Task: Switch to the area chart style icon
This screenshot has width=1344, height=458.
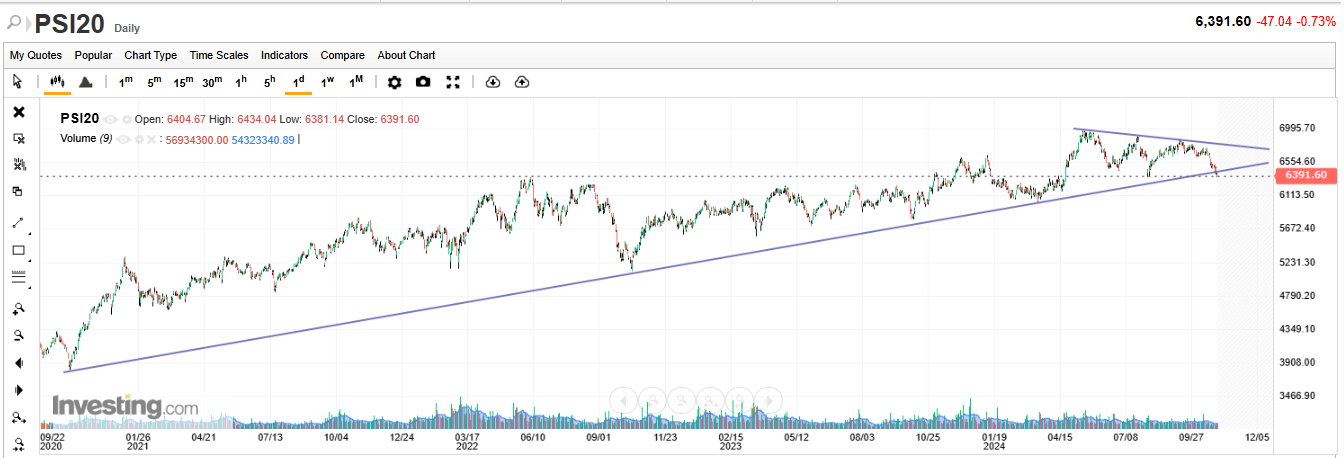Action: point(85,82)
